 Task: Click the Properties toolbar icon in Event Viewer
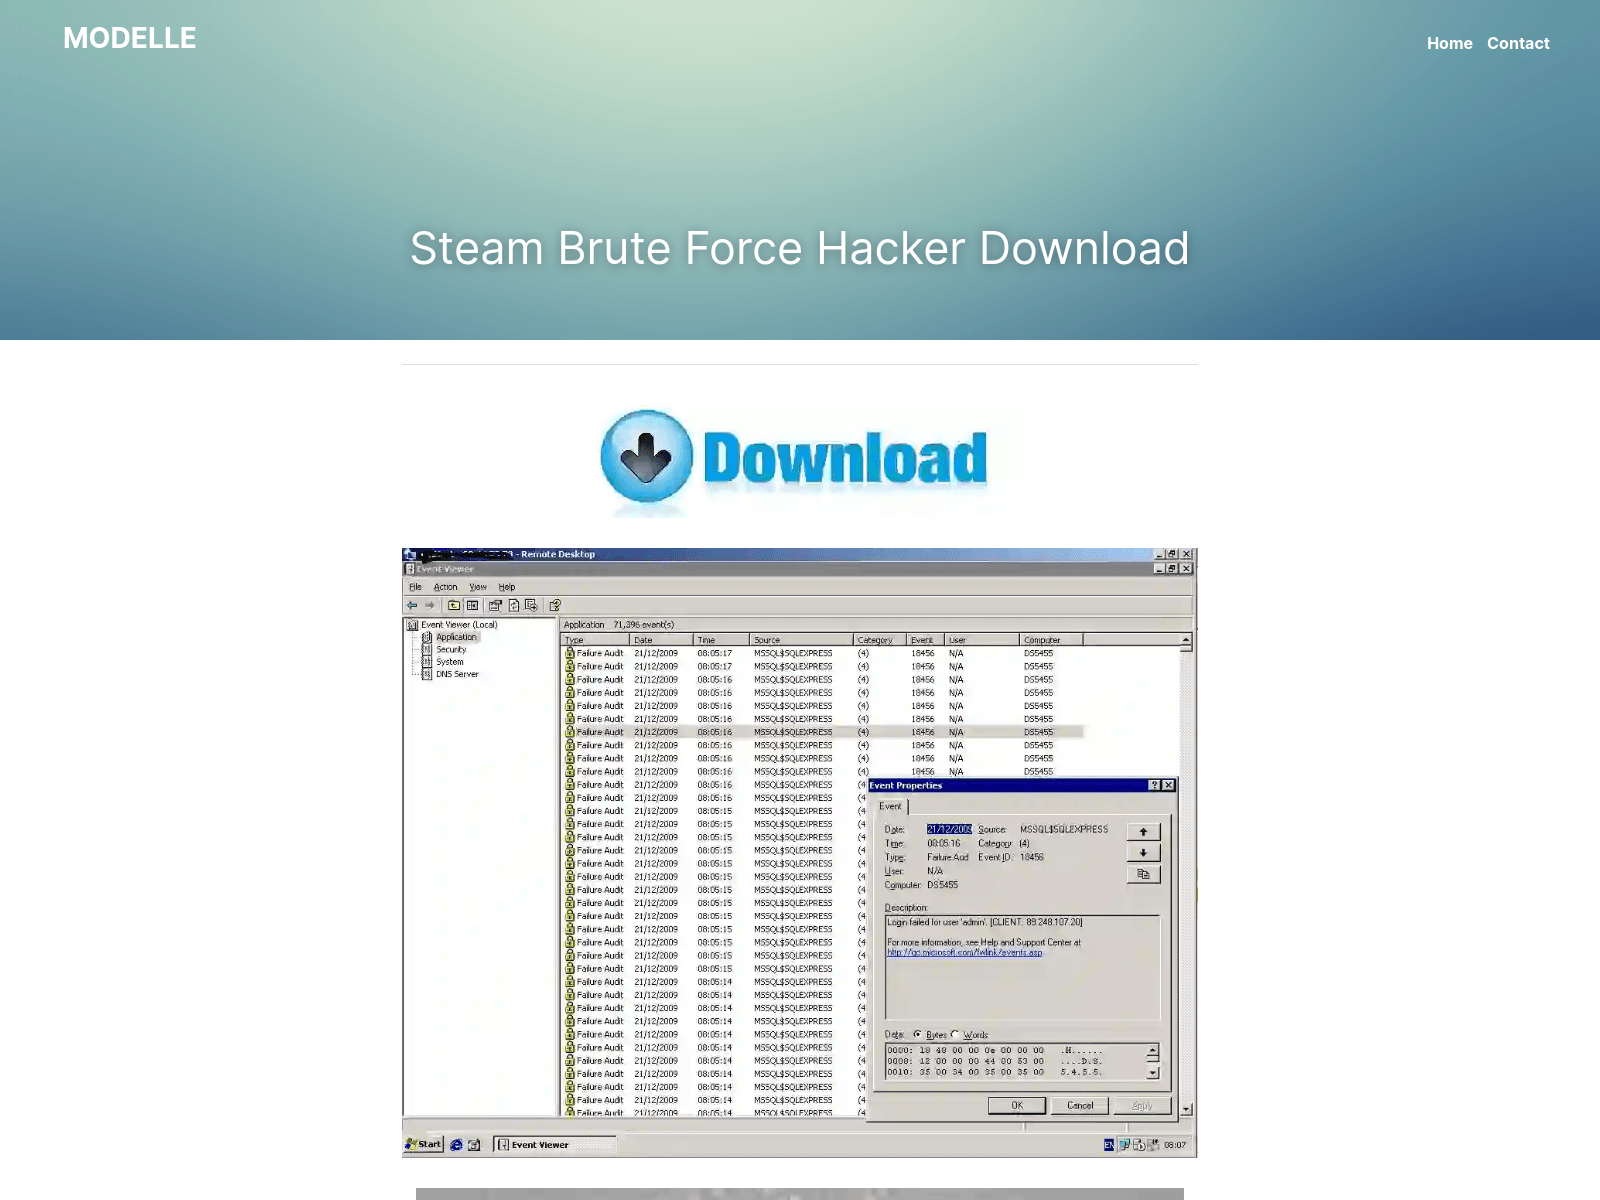point(495,605)
